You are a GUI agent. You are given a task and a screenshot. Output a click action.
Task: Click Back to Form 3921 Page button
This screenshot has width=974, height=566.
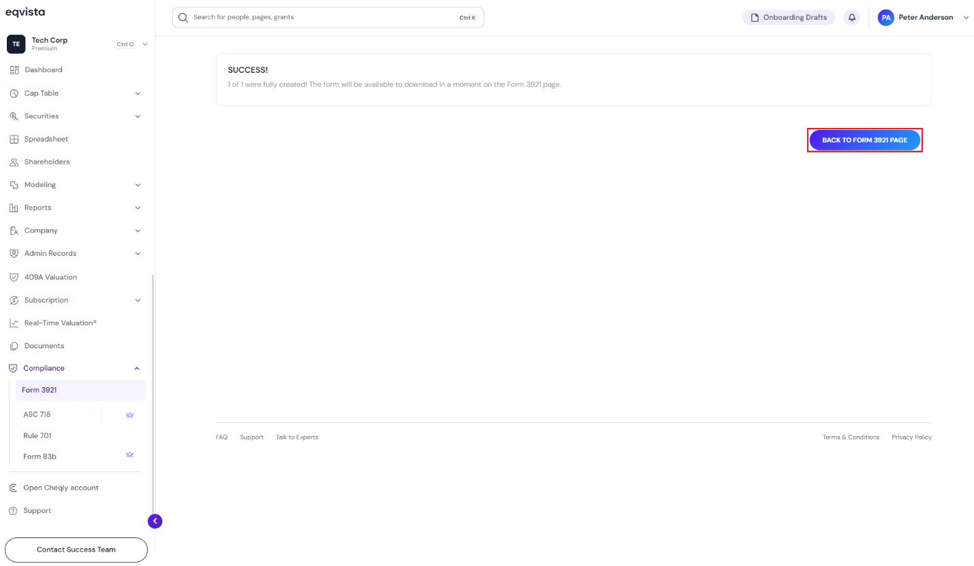865,140
